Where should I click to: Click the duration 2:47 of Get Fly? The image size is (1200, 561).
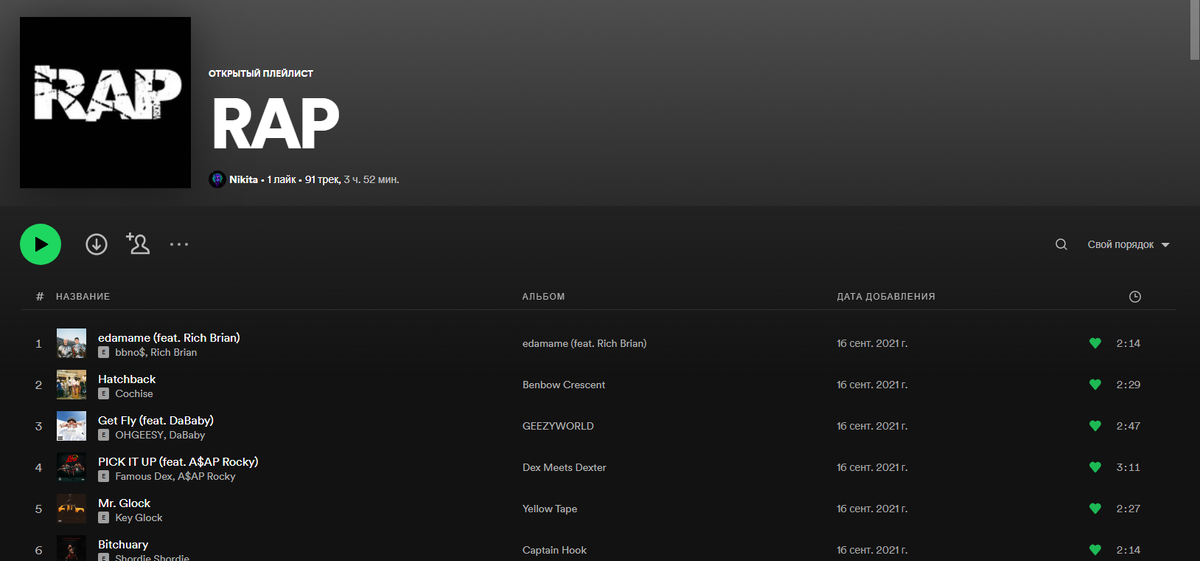1128,426
